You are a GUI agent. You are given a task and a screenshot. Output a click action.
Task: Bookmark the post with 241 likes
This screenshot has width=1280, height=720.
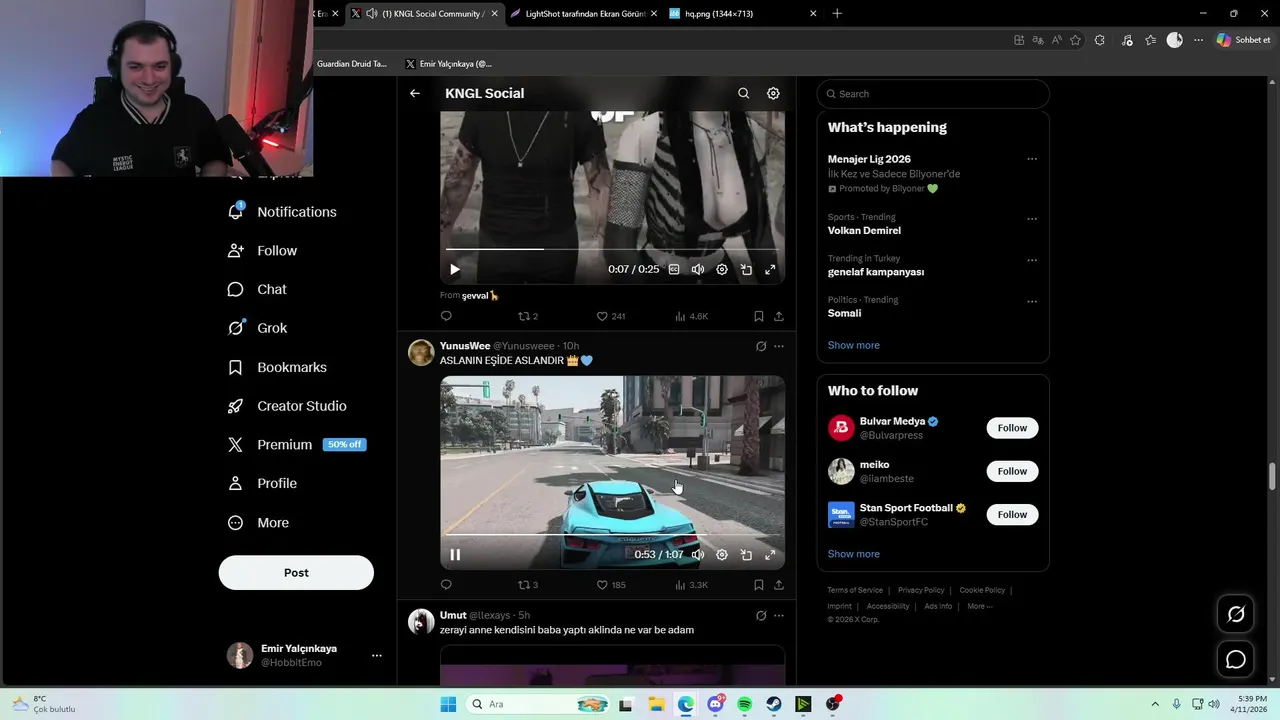(759, 316)
